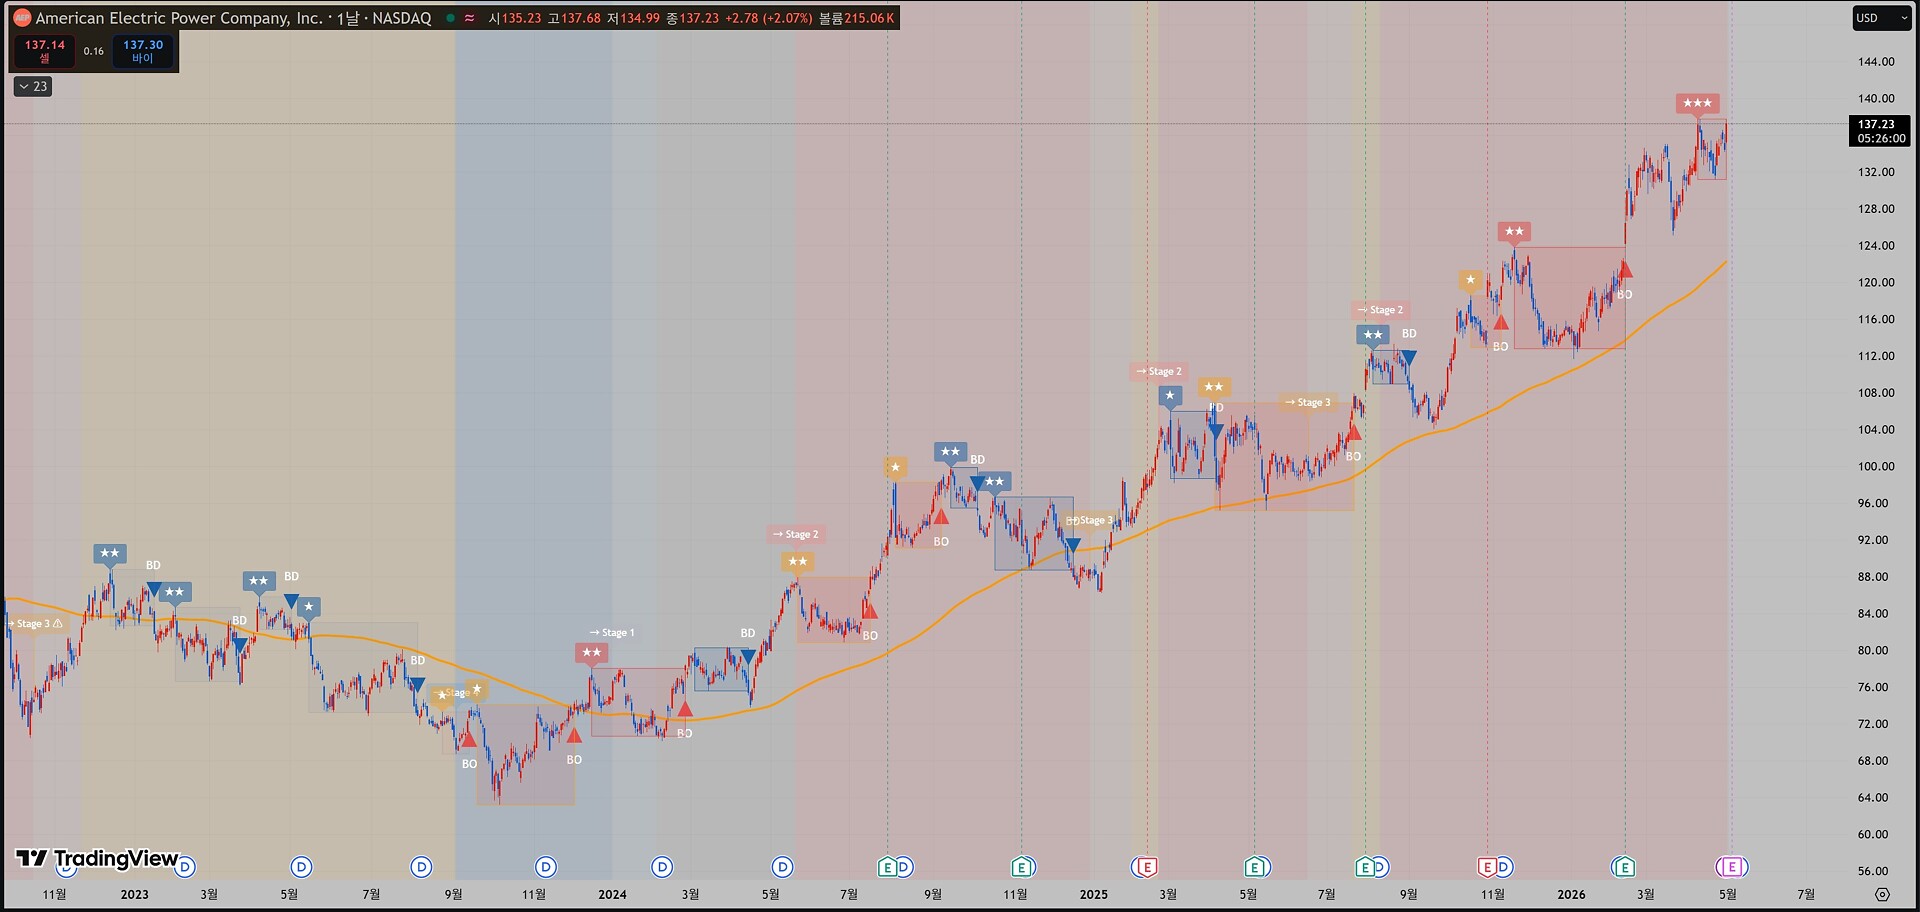The height and width of the screenshot is (912, 1920).
Task: Click the 137.14 sell button
Action: (x=44, y=51)
